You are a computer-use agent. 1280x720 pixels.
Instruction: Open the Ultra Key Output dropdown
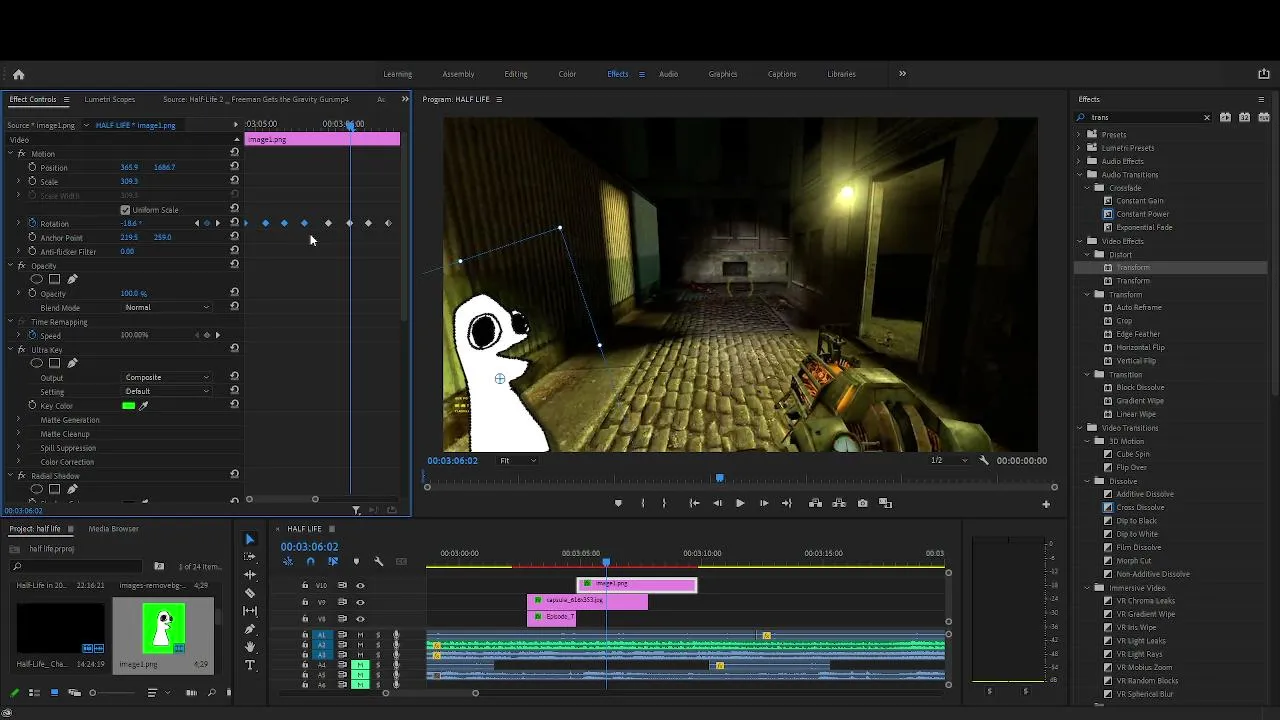167,378
